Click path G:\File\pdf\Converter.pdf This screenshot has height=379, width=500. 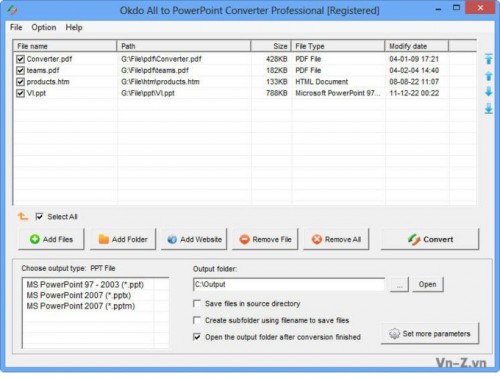[161, 59]
